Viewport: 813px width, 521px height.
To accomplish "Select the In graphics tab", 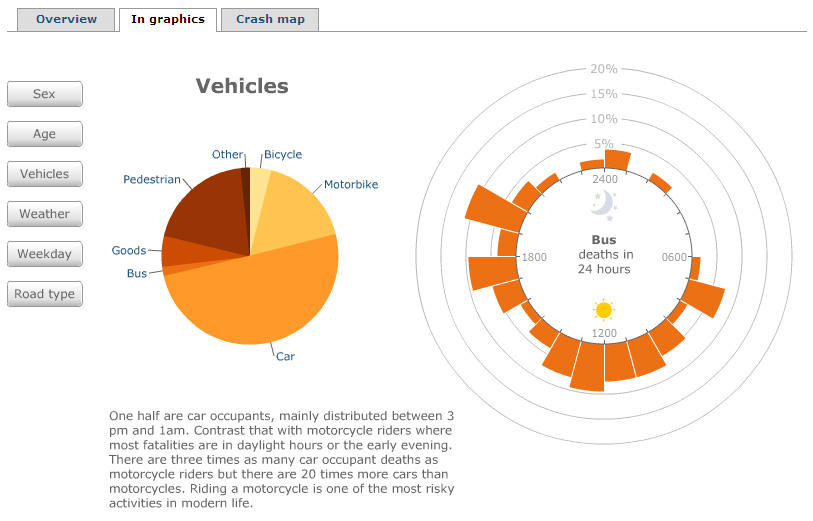I will click(x=167, y=19).
